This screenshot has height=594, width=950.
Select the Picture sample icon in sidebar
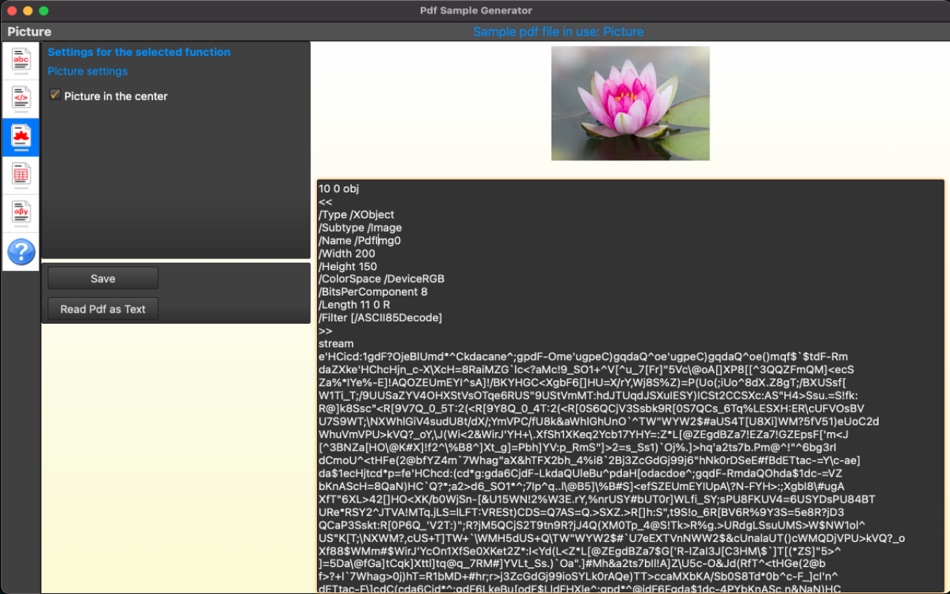tap(20, 138)
